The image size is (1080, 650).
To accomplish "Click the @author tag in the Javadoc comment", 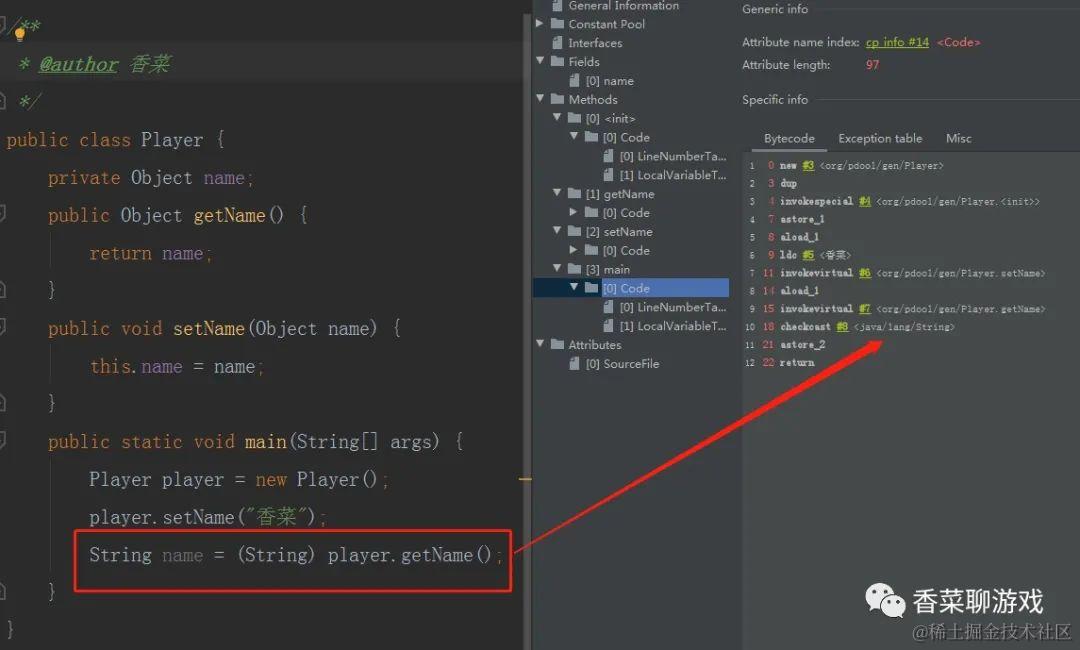I will click(78, 64).
